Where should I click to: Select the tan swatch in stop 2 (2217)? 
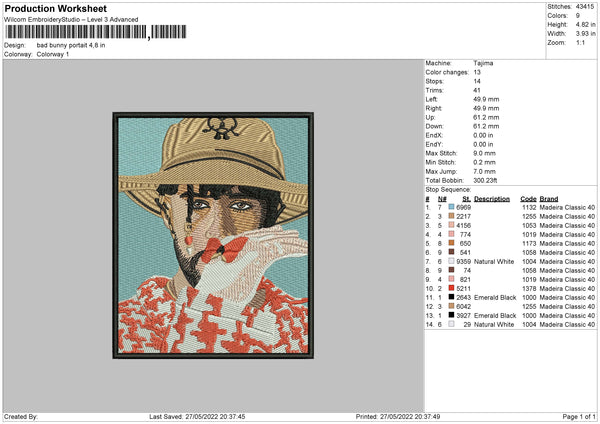pos(451,216)
